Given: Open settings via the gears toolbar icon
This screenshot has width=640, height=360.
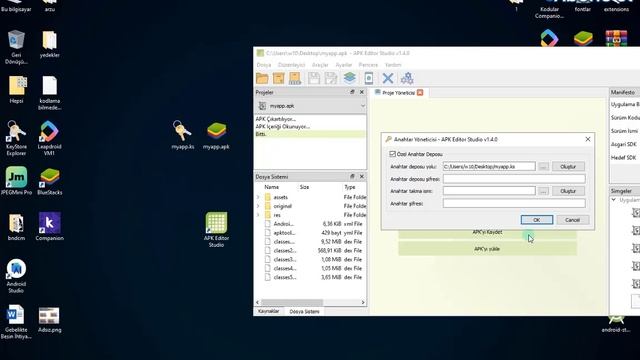Looking at the screenshot, I should point(407,78).
